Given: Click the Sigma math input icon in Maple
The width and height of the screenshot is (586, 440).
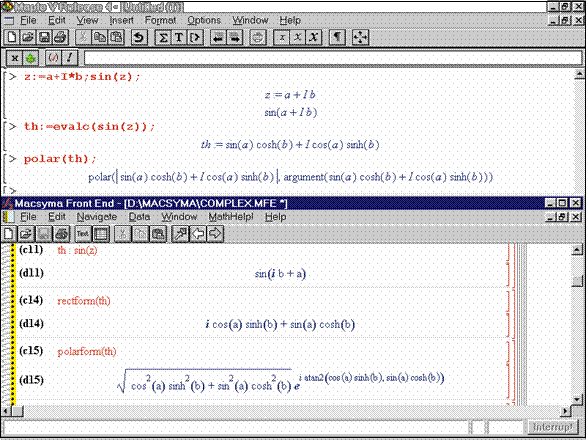Looking at the screenshot, I should tap(163, 37).
